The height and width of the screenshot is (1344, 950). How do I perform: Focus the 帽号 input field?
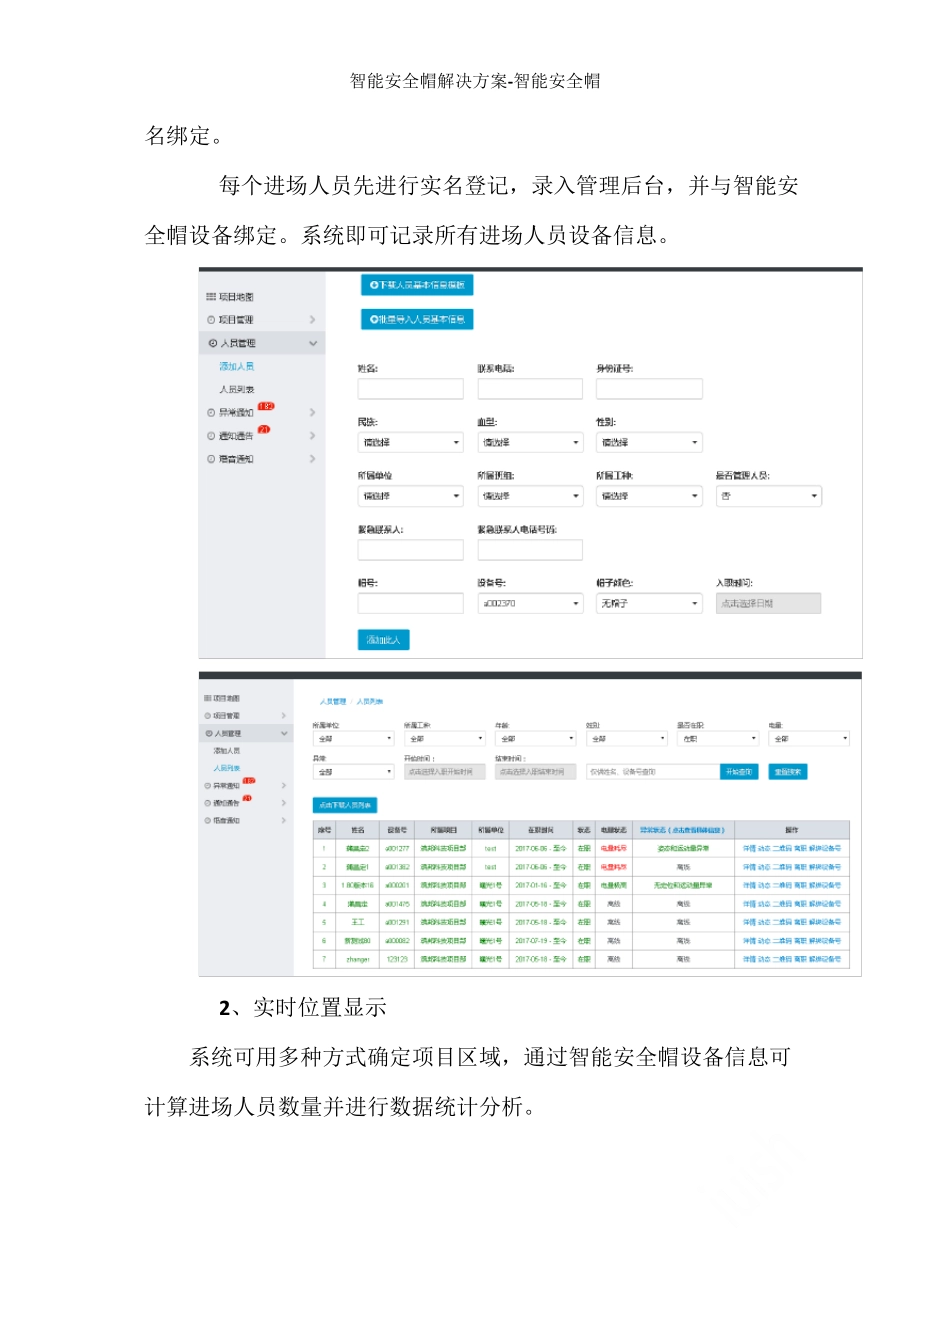click(411, 603)
